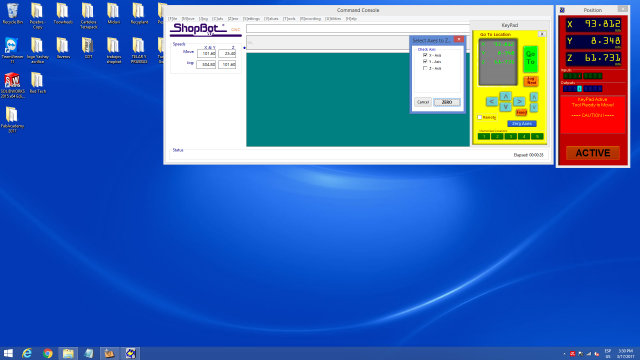
Task: Launch Google Chrome from taskbar
Action: [48, 353]
